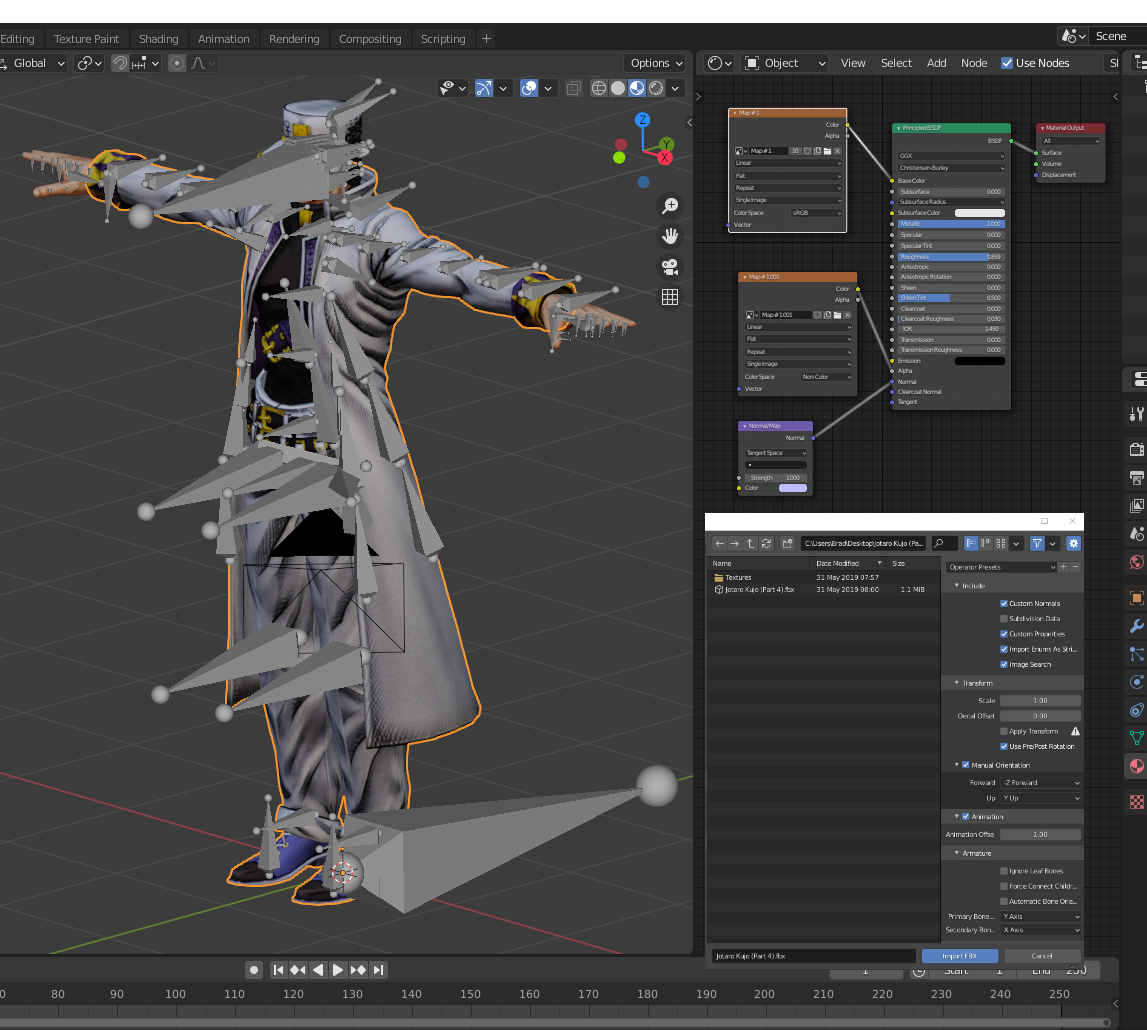Toggle the Use Nodes checkbox

coord(1007,63)
